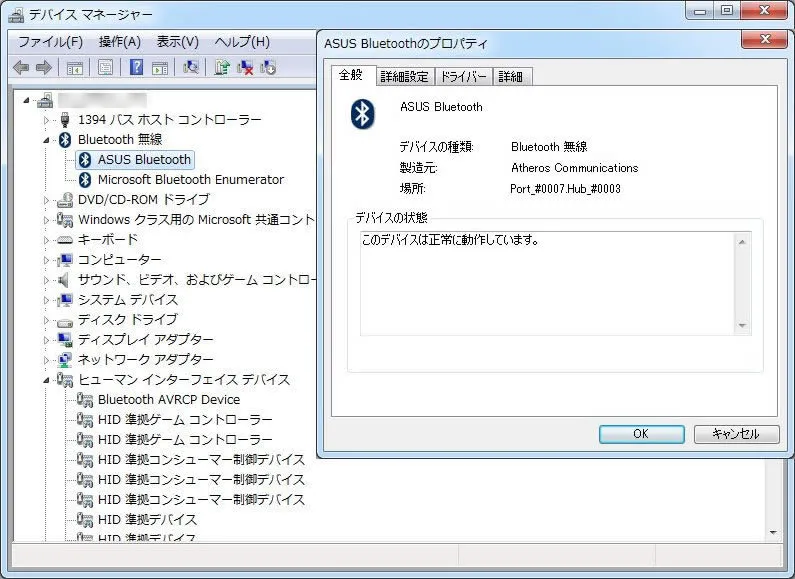Image resolution: width=795 pixels, height=579 pixels.
Task: Click the コンピューター category icon
Action: click(x=65, y=260)
